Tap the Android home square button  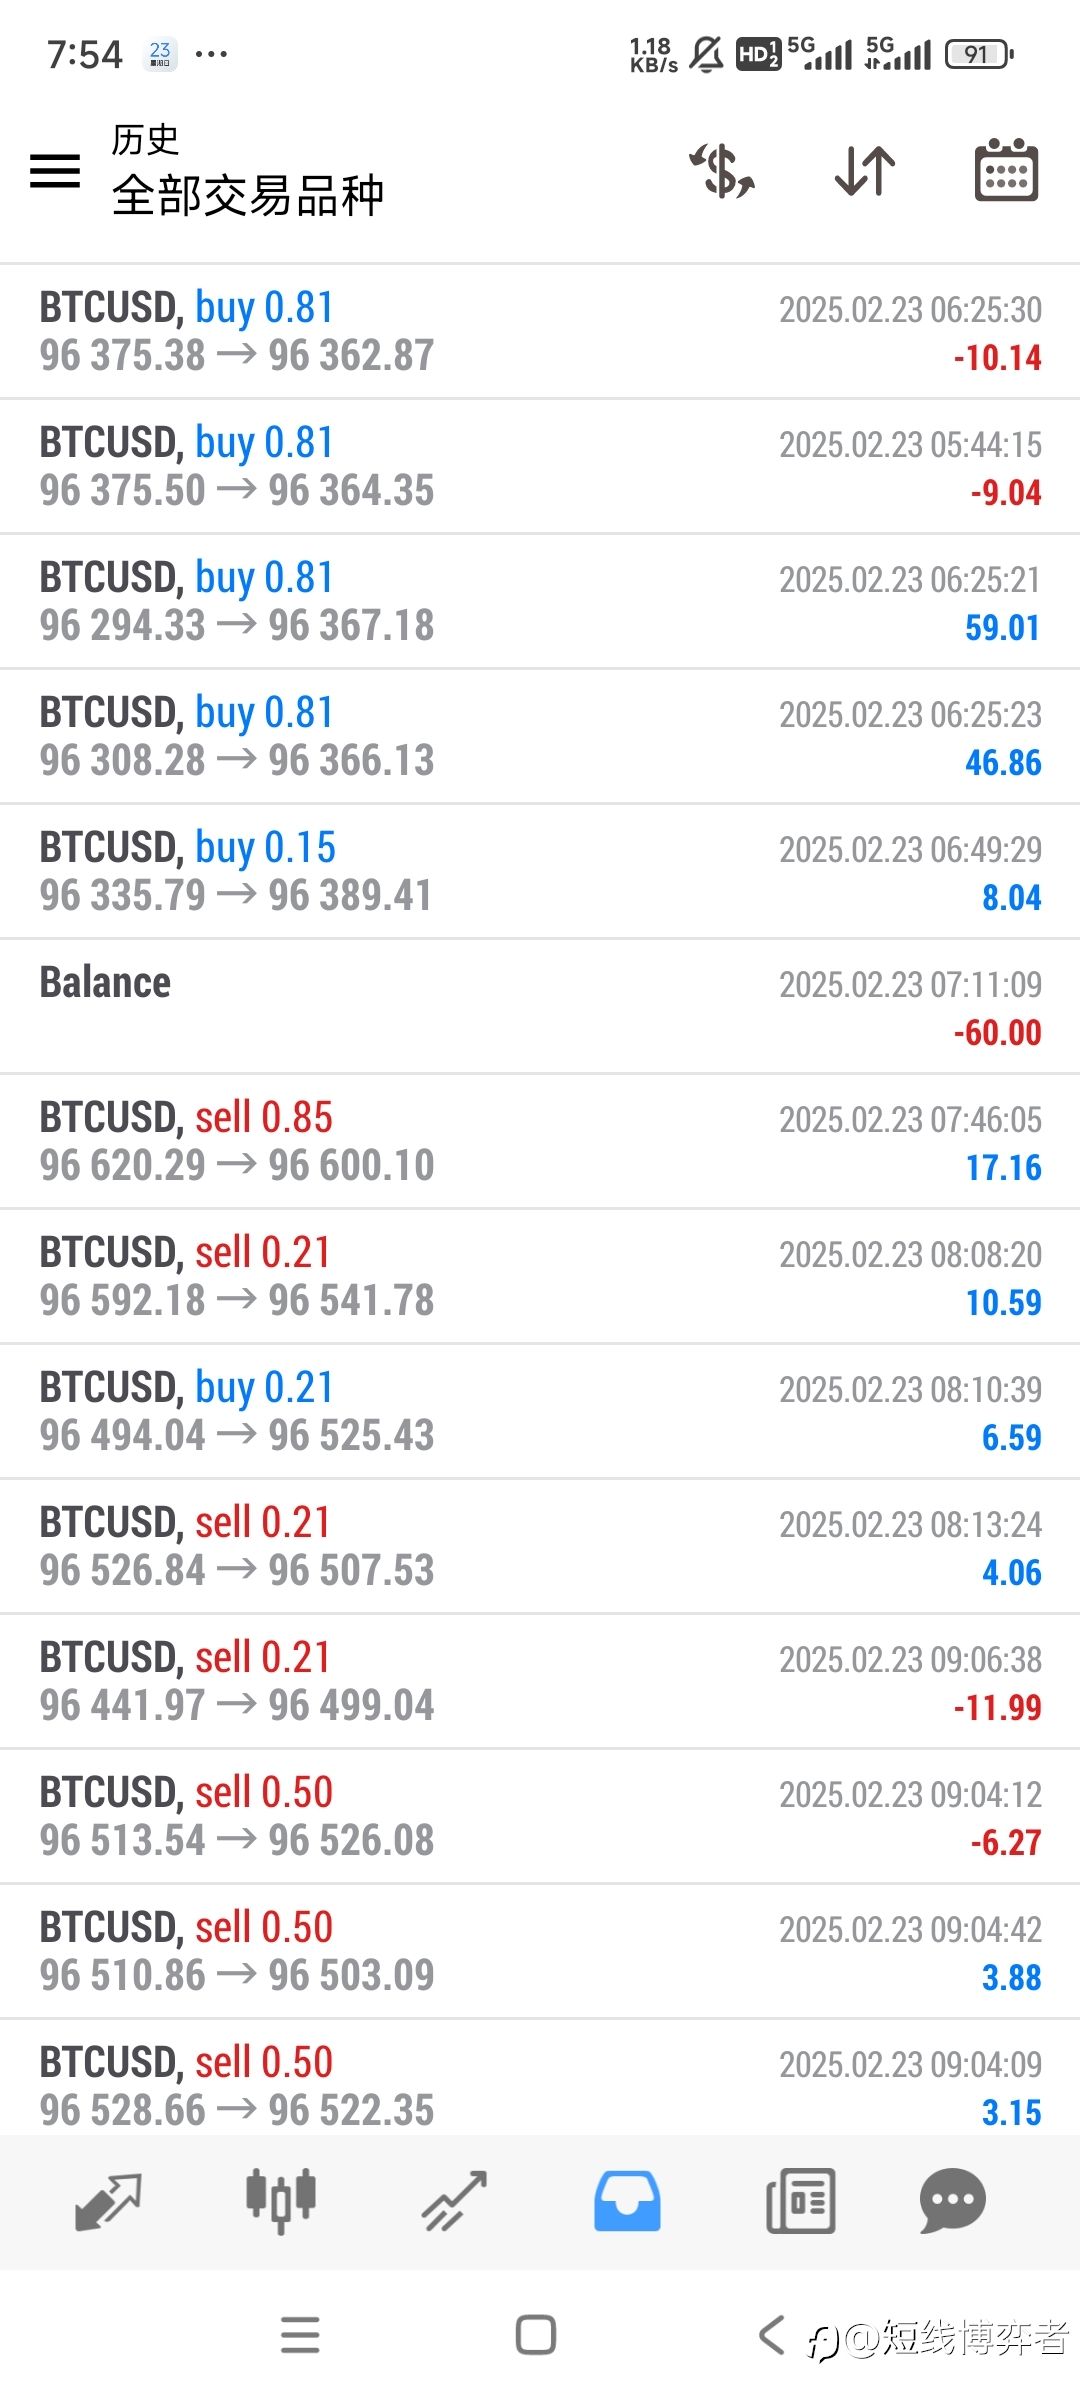pos(536,2336)
